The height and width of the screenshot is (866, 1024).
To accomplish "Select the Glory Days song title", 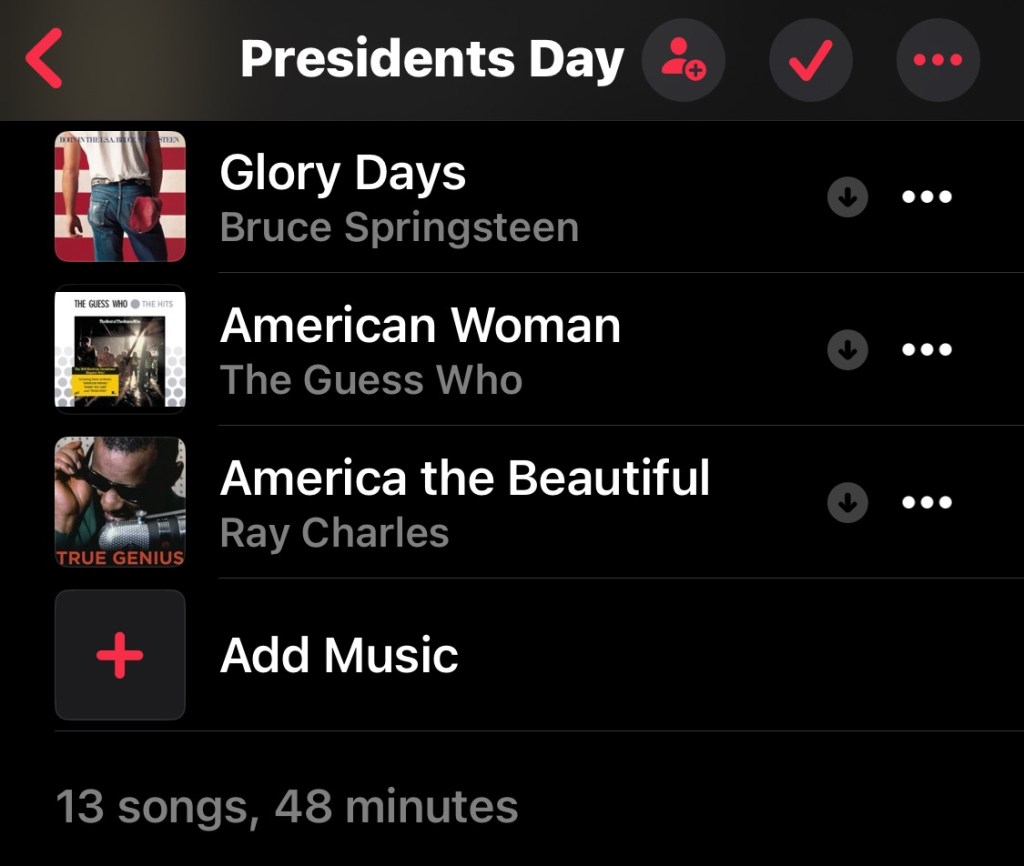I will 343,173.
